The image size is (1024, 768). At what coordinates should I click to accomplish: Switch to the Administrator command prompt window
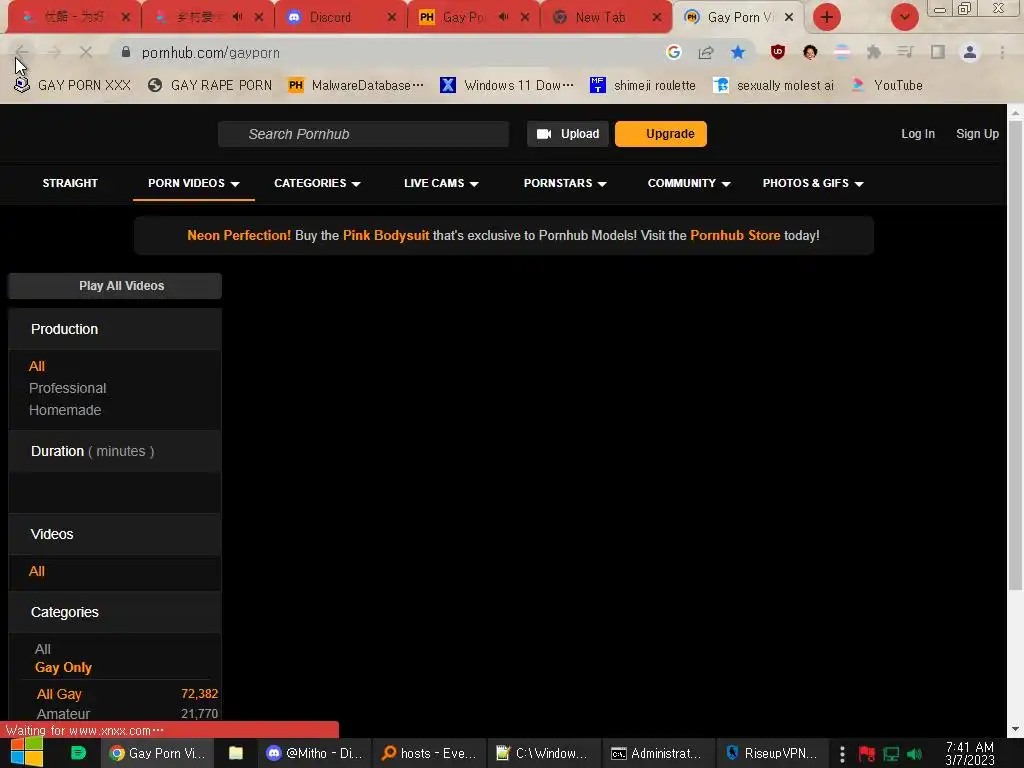[658, 754]
